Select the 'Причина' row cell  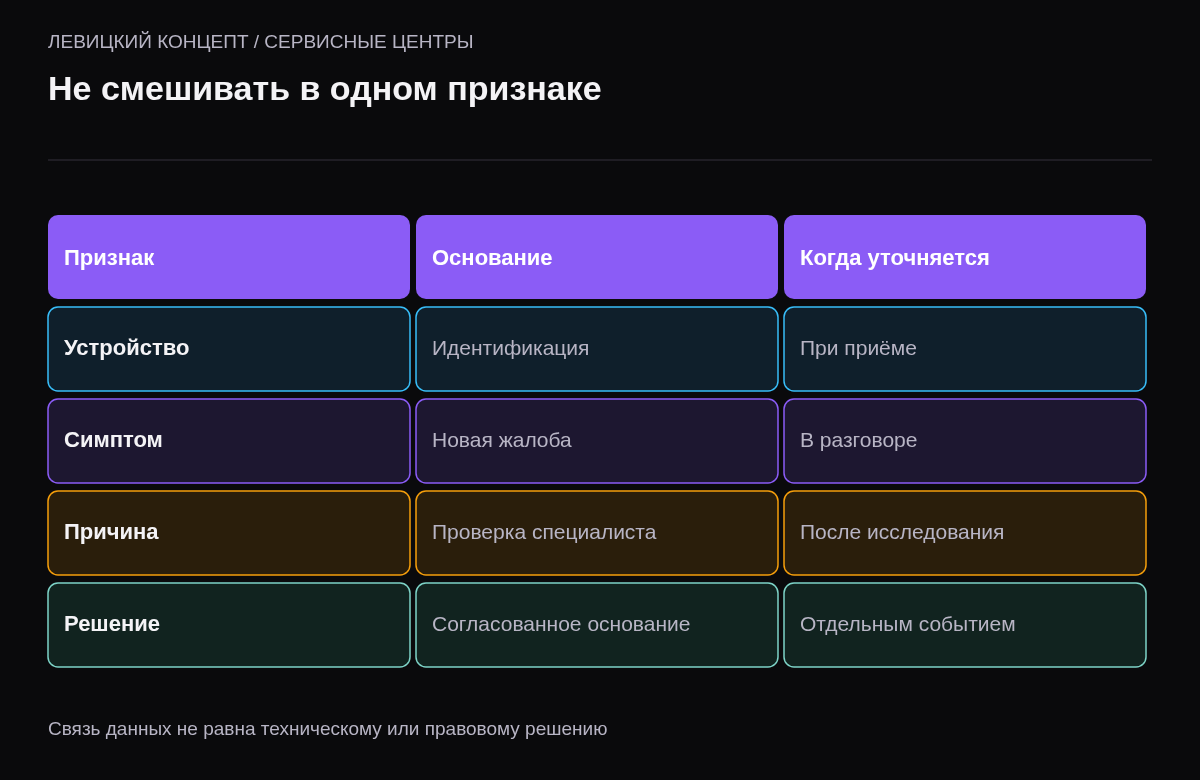(x=229, y=533)
